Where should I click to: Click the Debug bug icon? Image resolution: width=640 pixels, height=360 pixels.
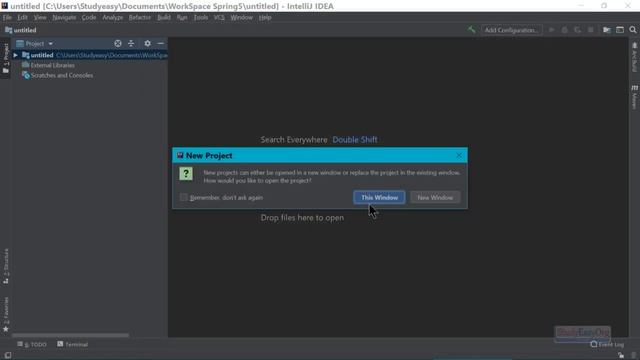pyautogui.click(x=564, y=30)
